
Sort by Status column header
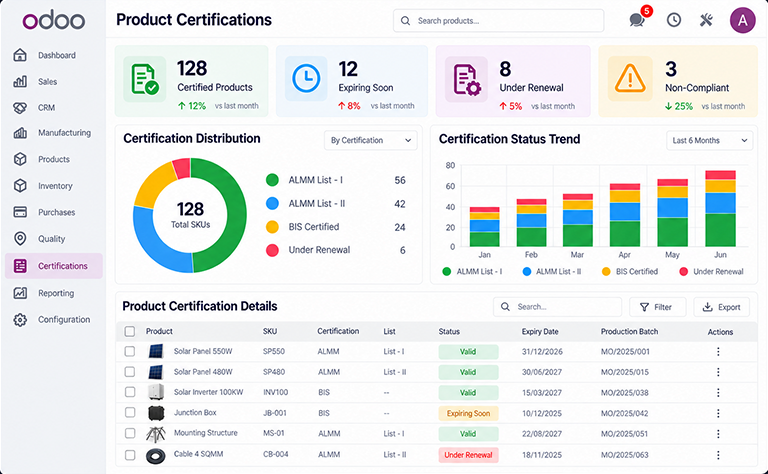pos(449,332)
